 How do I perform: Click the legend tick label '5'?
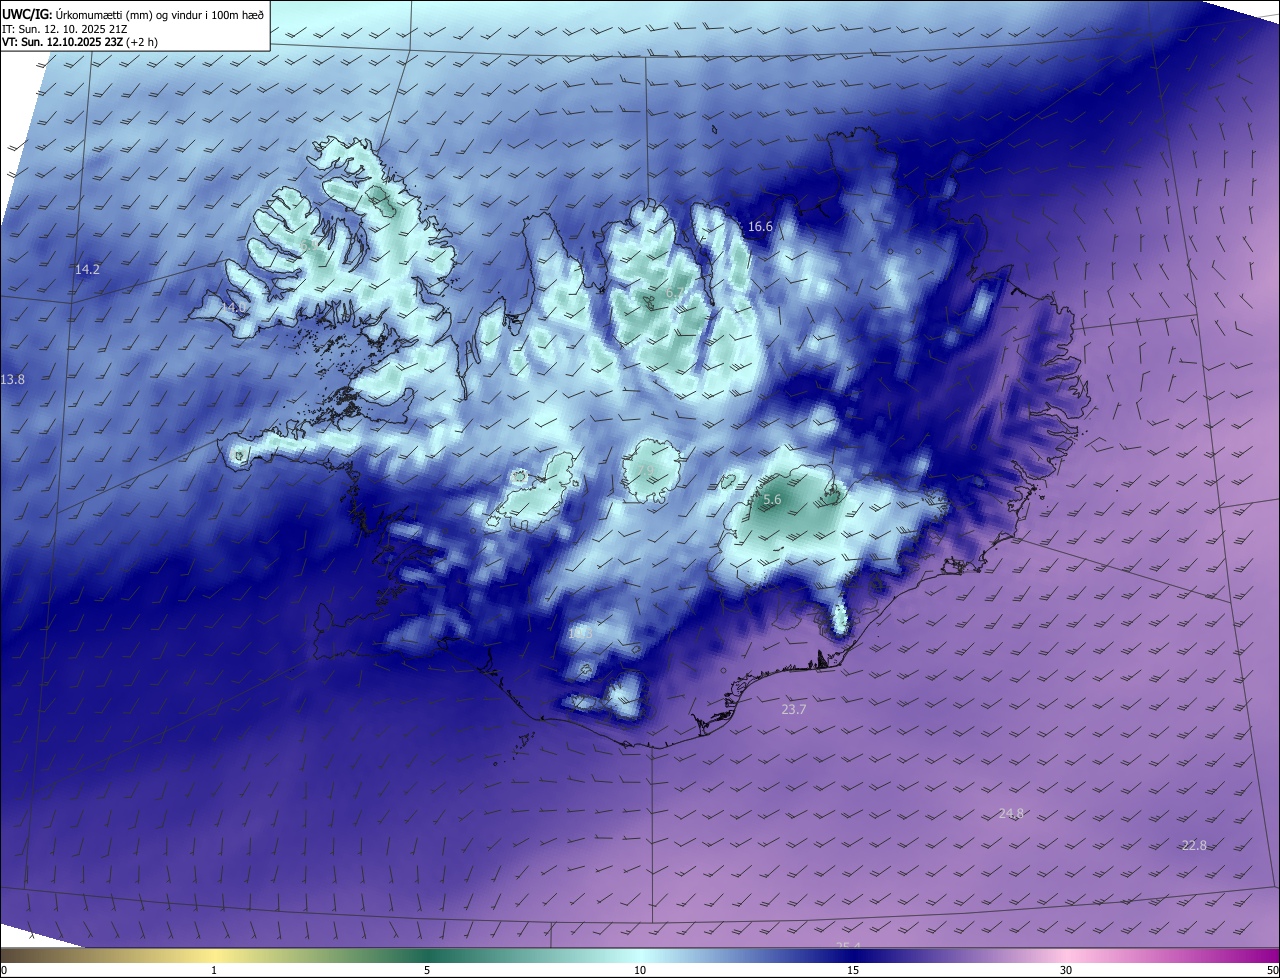[x=427, y=970]
